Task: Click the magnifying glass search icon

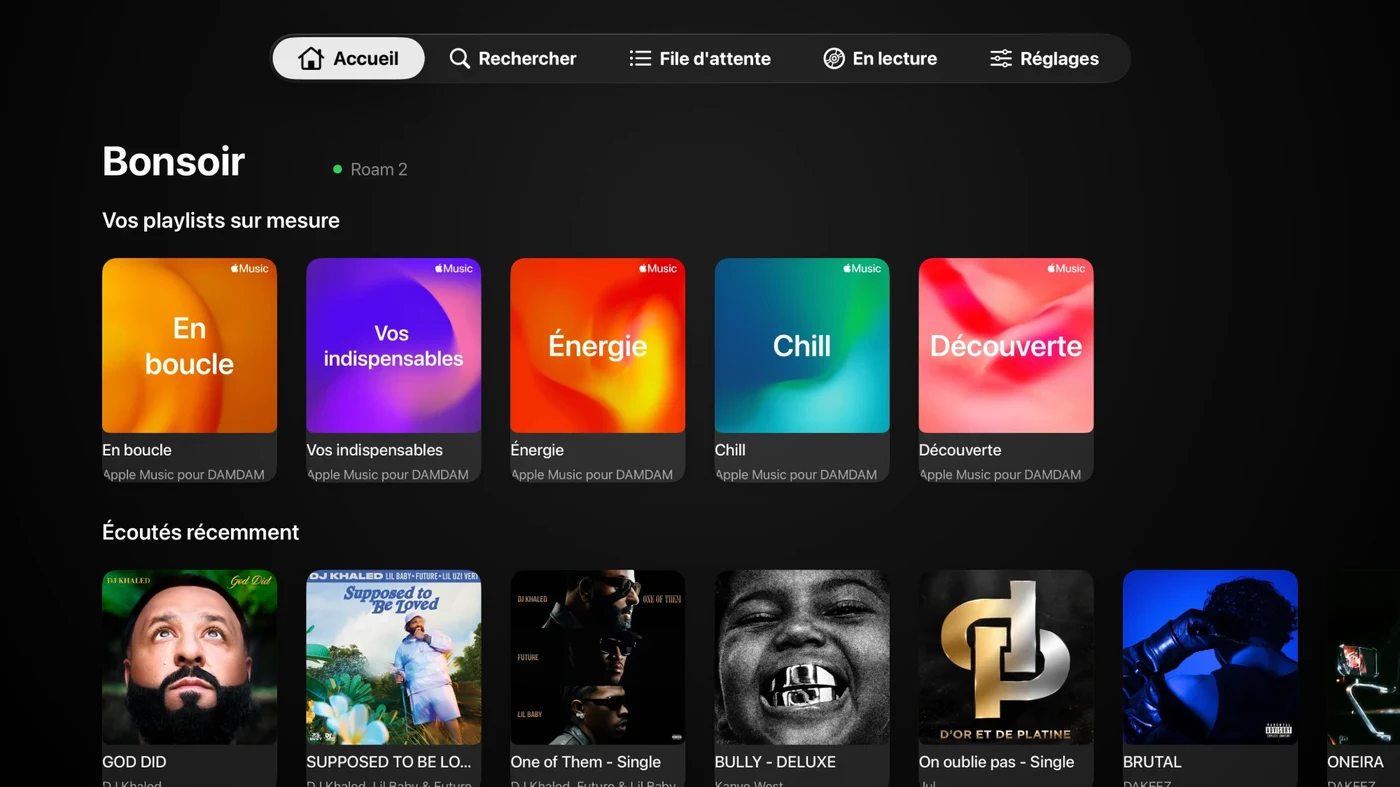Action: 460,59
